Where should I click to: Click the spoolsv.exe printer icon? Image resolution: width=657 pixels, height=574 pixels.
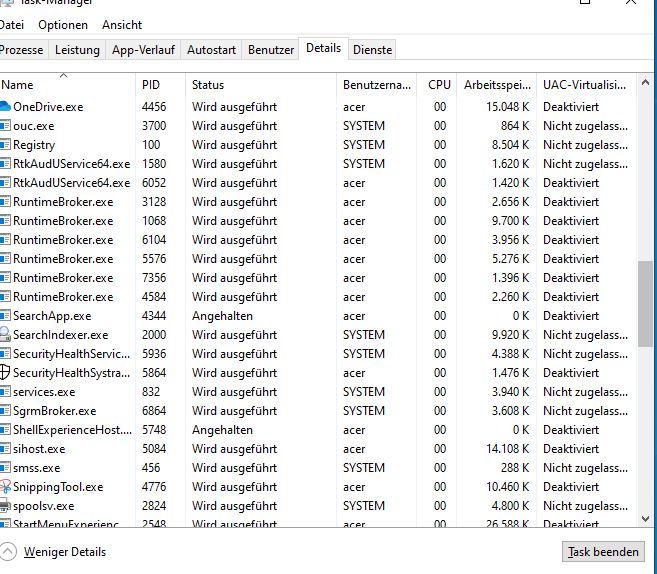coord(5,506)
